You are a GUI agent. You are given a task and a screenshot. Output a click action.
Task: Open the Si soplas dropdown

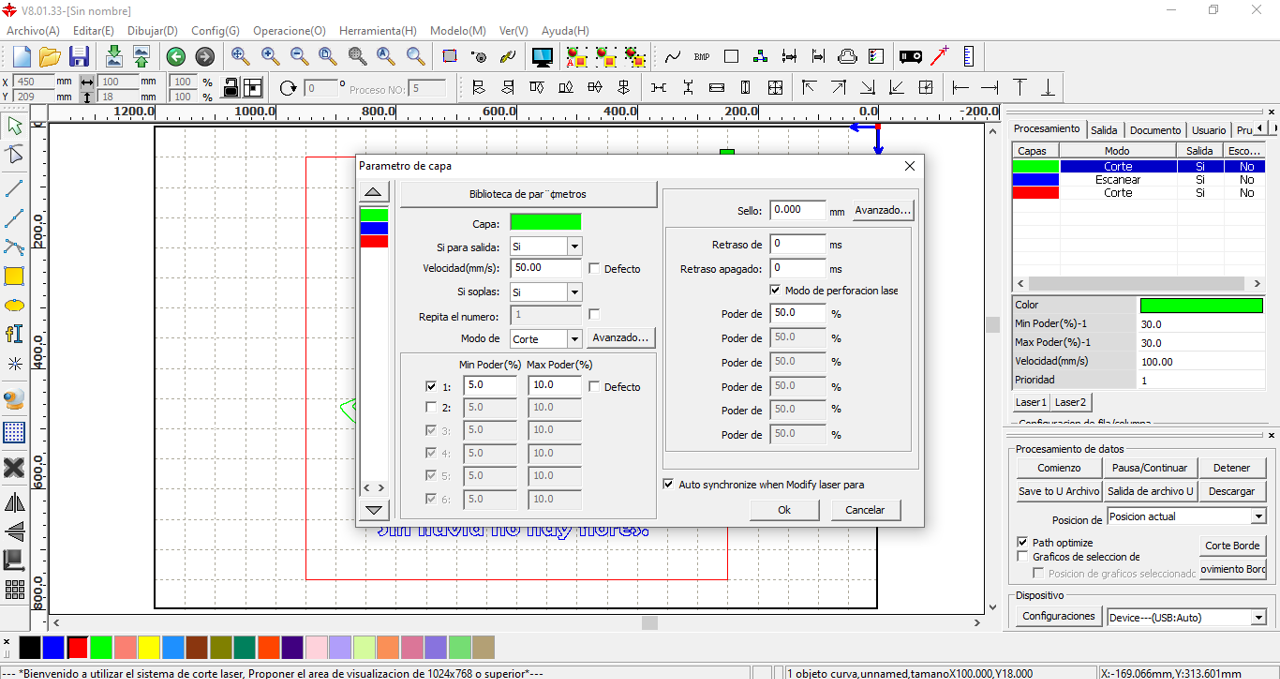pyautogui.click(x=574, y=292)
